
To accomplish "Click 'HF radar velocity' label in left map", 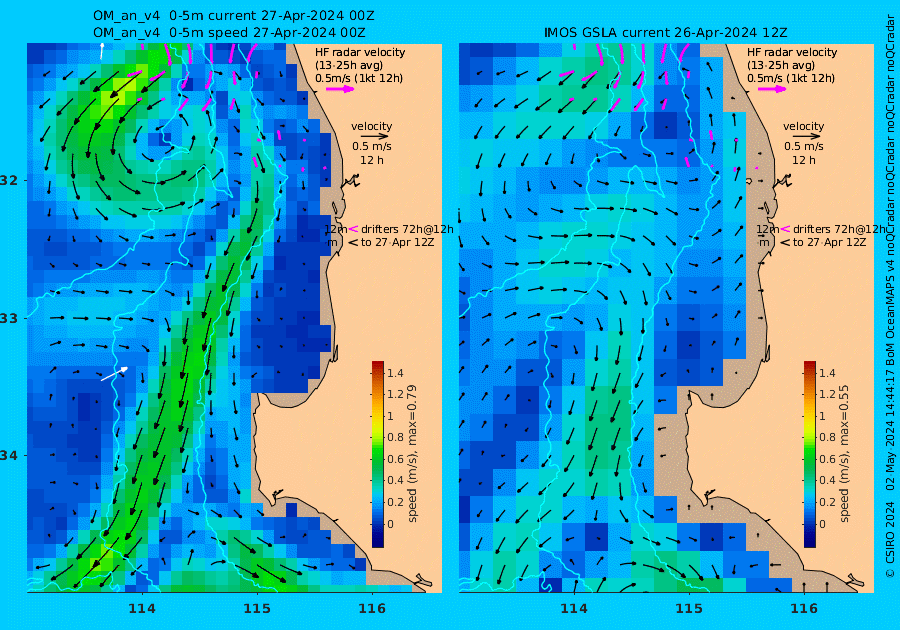I will [x=360, y=52].
